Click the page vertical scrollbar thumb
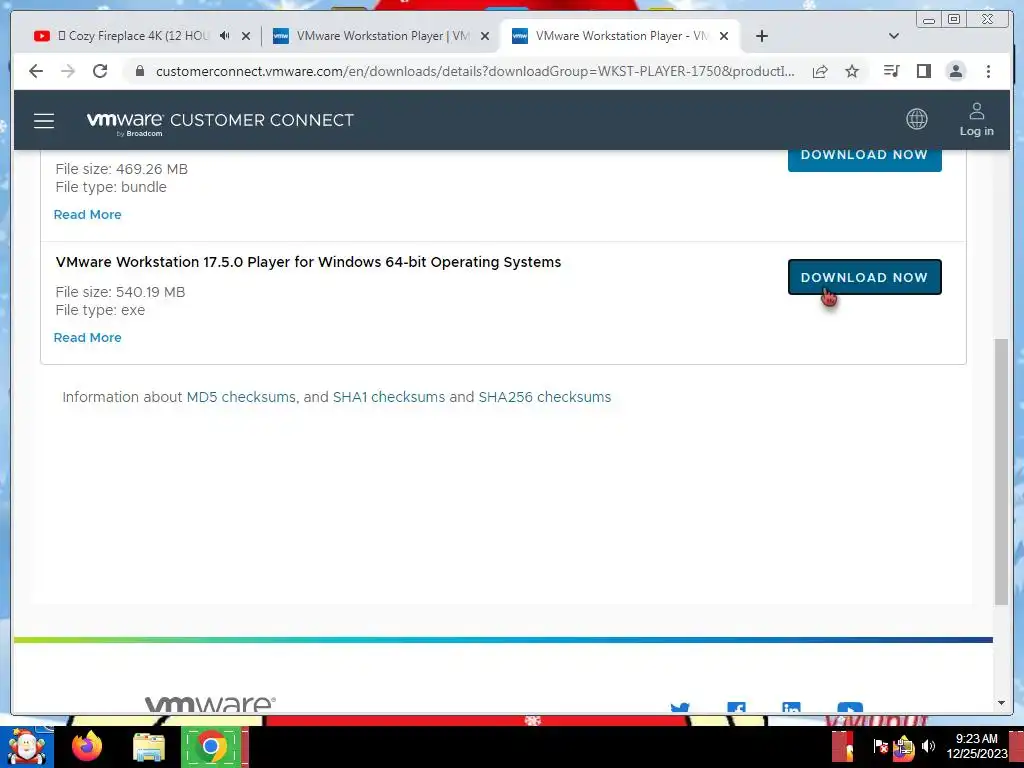This screenshot has width=1024, height=768. pyautogui.click(x=1000, y=472)
